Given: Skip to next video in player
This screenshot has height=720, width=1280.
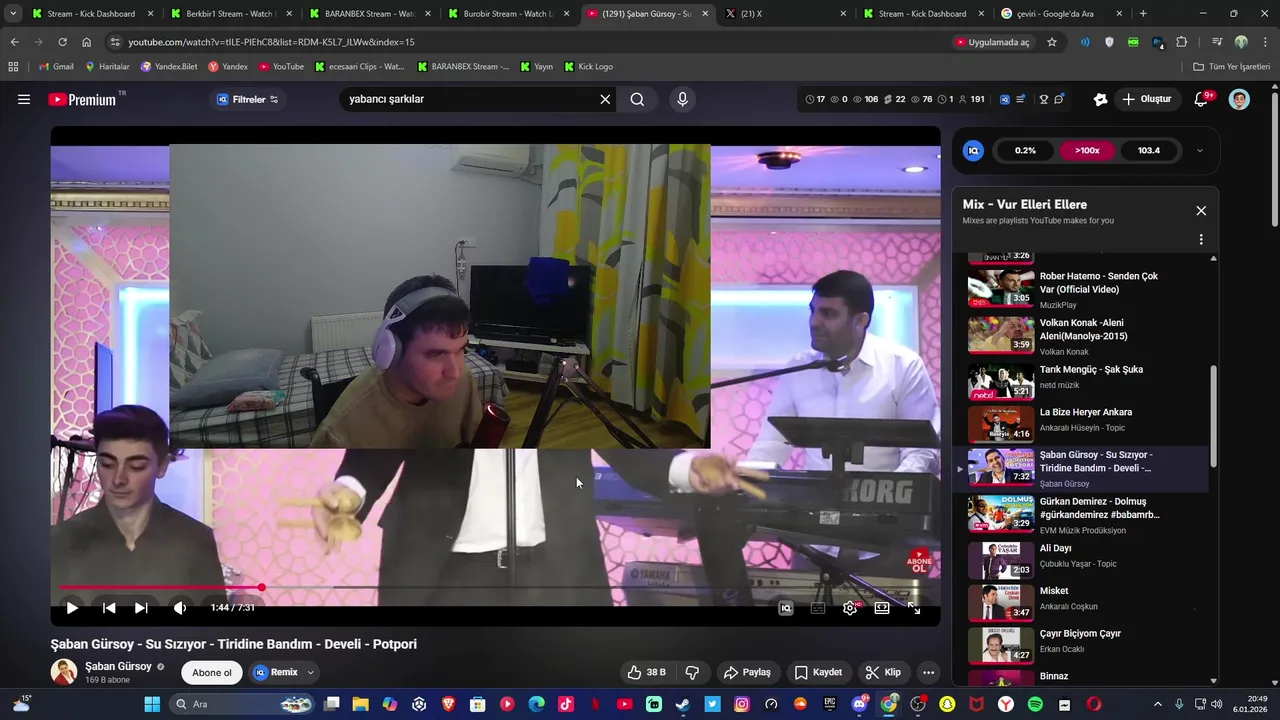Looking at the screenshot, I should point(141,607).
